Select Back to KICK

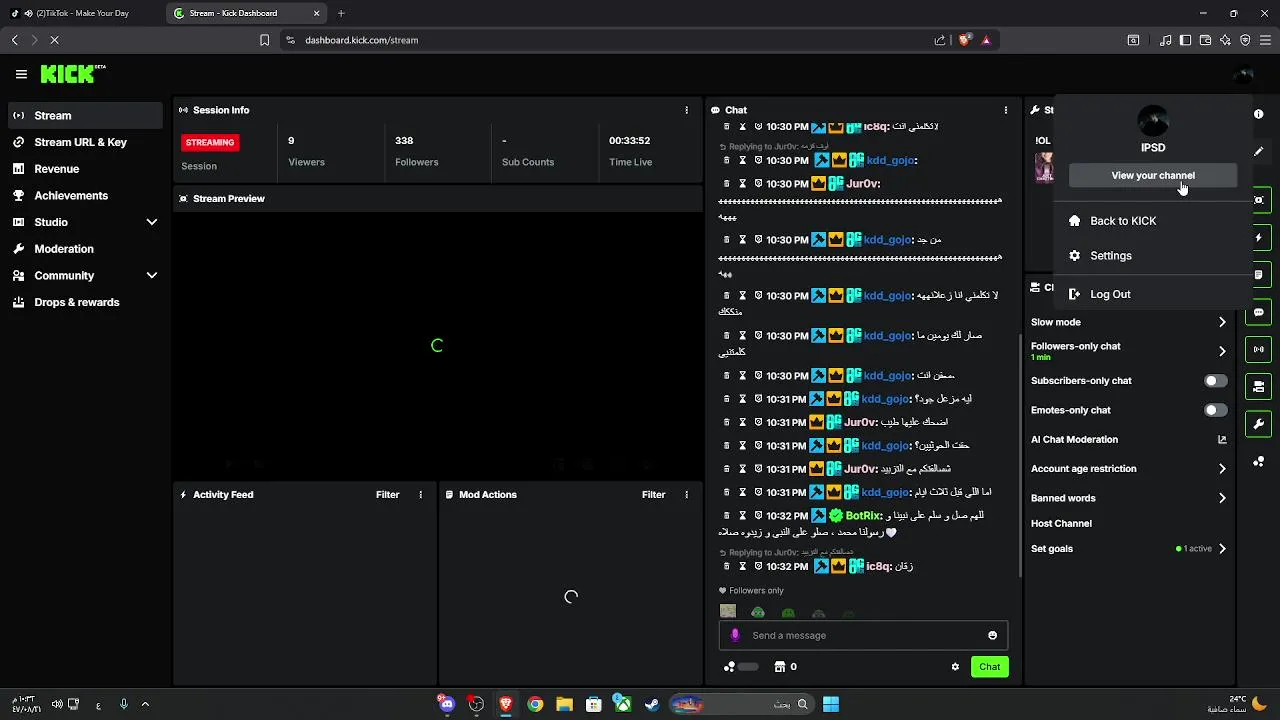point(1153,221)
